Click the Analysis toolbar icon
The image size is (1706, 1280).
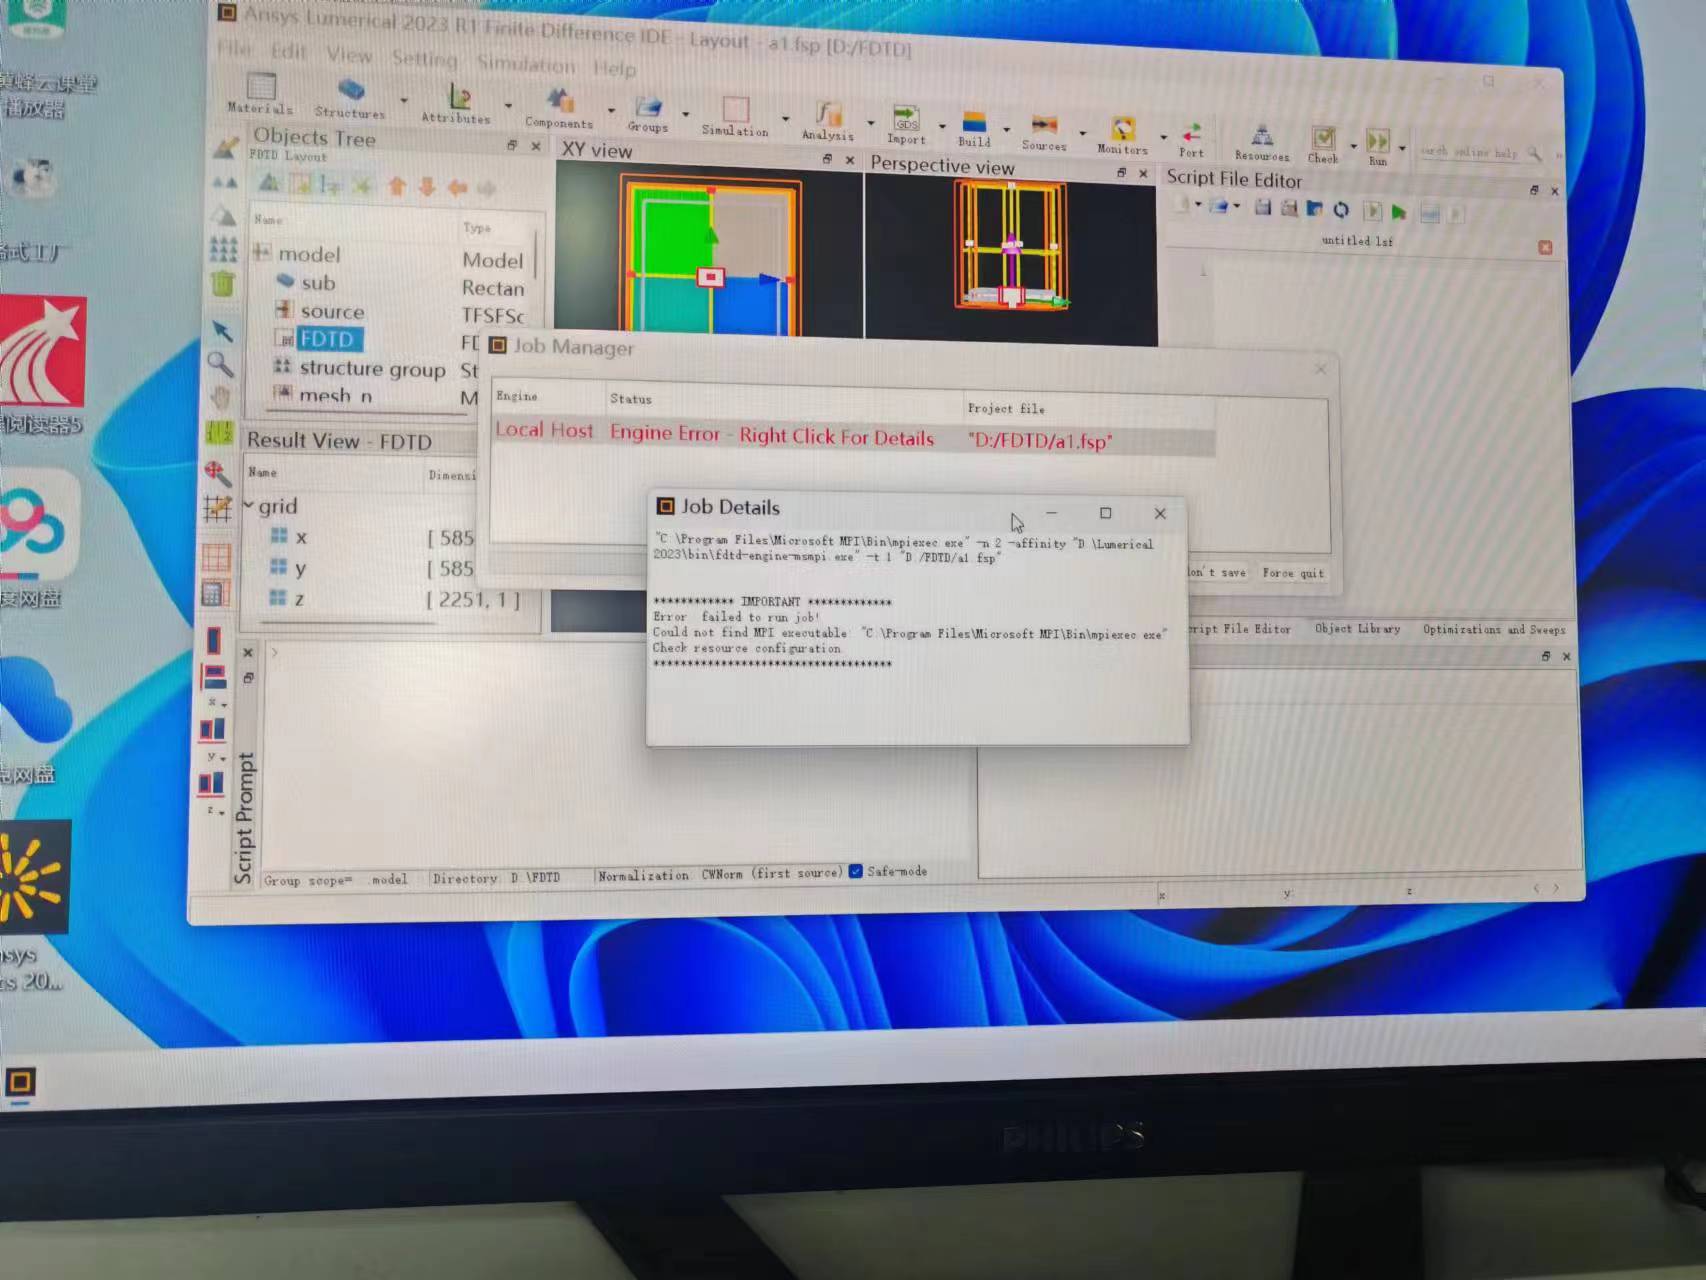tap(827, 114)
